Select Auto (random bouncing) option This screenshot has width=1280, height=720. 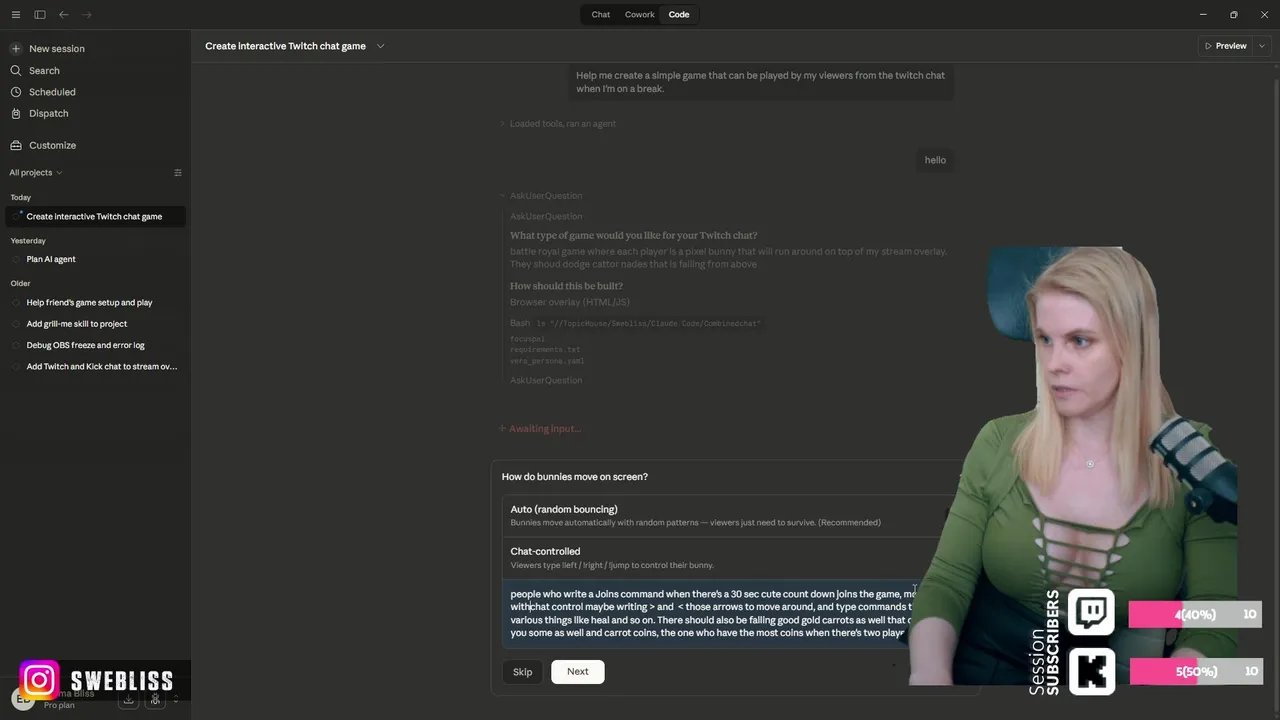click(728, 515)
